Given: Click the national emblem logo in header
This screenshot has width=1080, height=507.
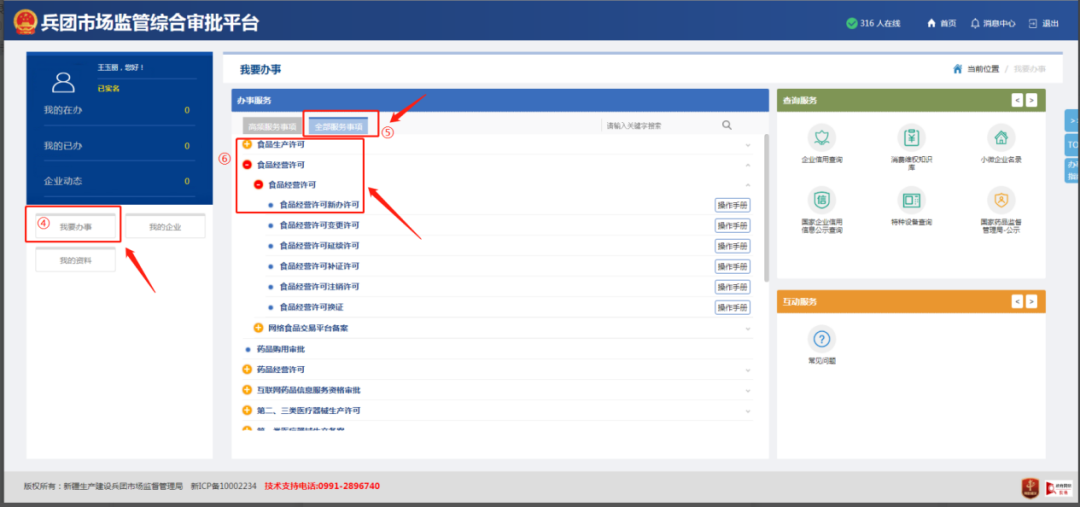Looking at the screenshot, I should click(25, 22).
